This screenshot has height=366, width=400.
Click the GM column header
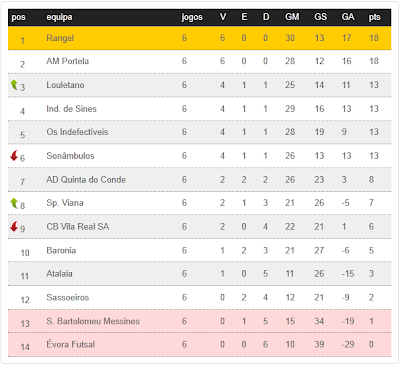click(x=292, y=17)
